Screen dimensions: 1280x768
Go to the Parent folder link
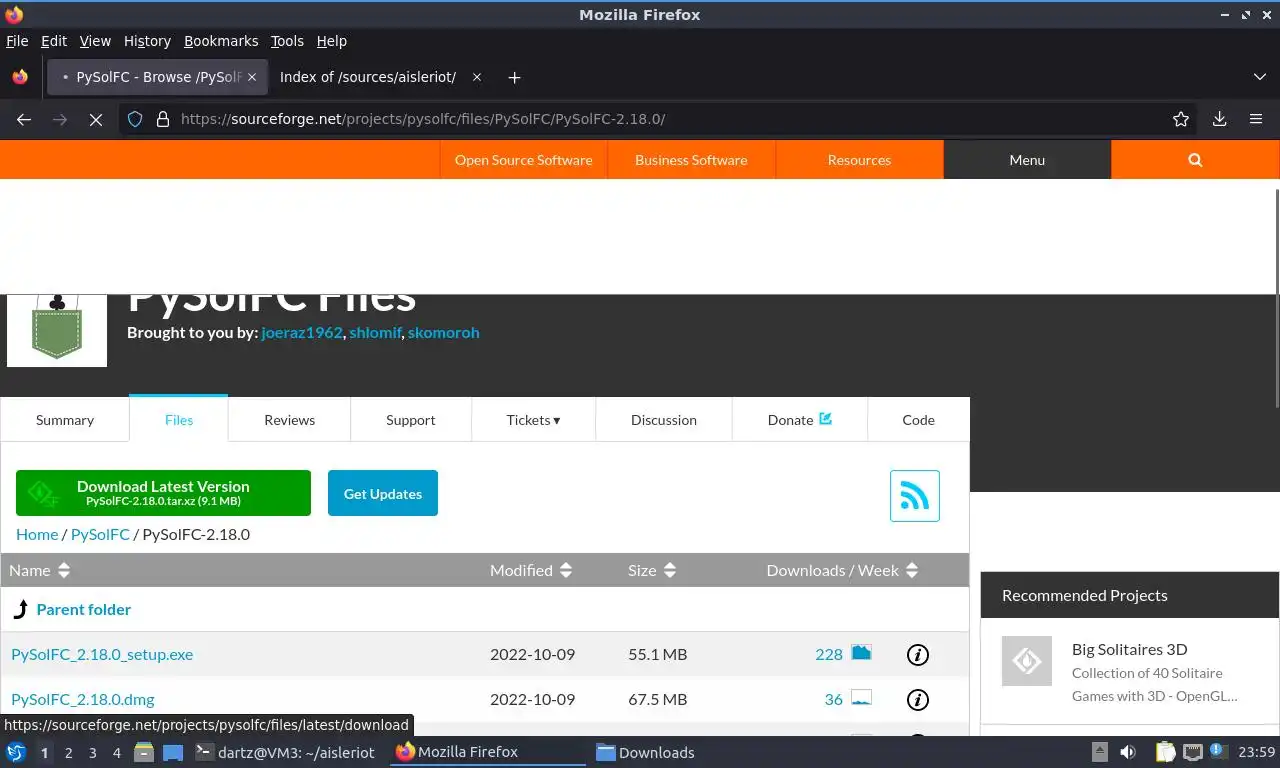[84, 609]
